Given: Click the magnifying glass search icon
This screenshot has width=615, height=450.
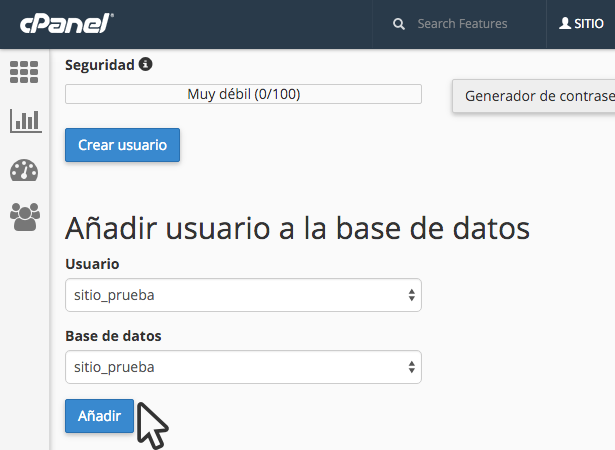Looking at the screenshot, I should pos(399,24).
